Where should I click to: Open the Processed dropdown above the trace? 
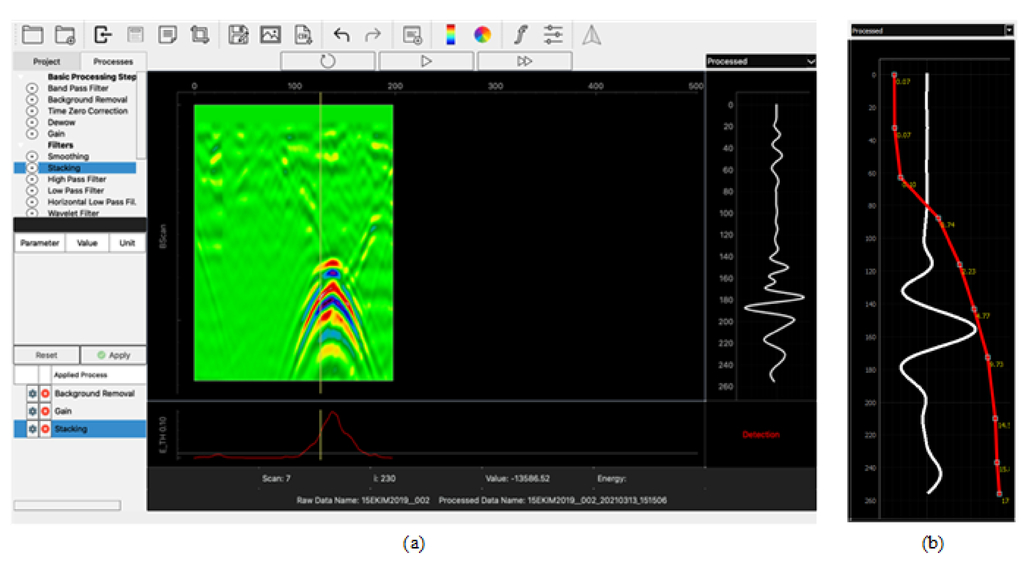pos(761,61)
